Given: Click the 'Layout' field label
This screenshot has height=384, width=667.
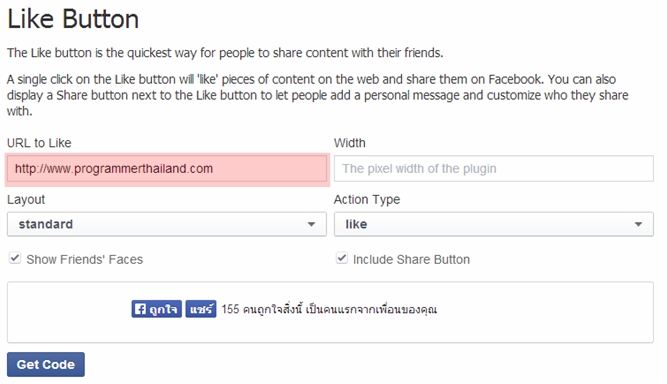Looking at the screenshot, I should coord(26,199).
